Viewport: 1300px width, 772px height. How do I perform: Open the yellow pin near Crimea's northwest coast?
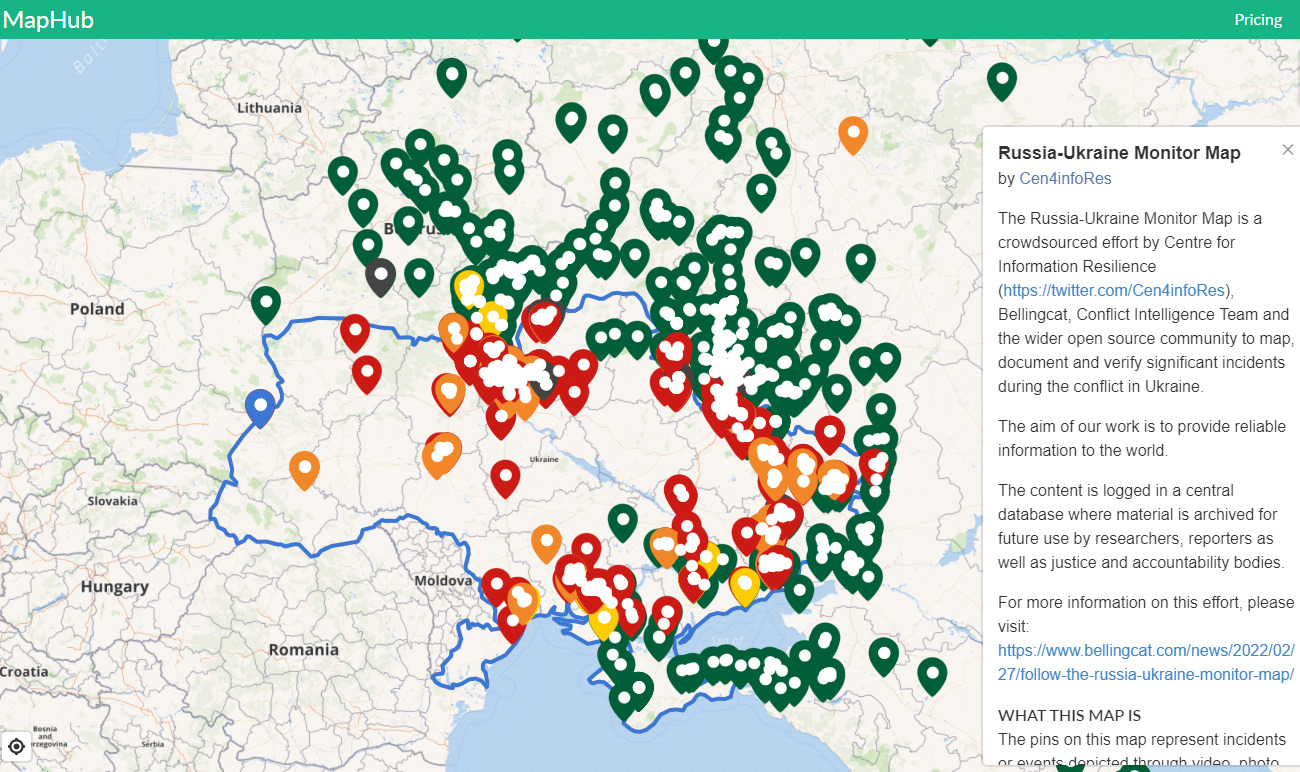click(x=603, y=621)
